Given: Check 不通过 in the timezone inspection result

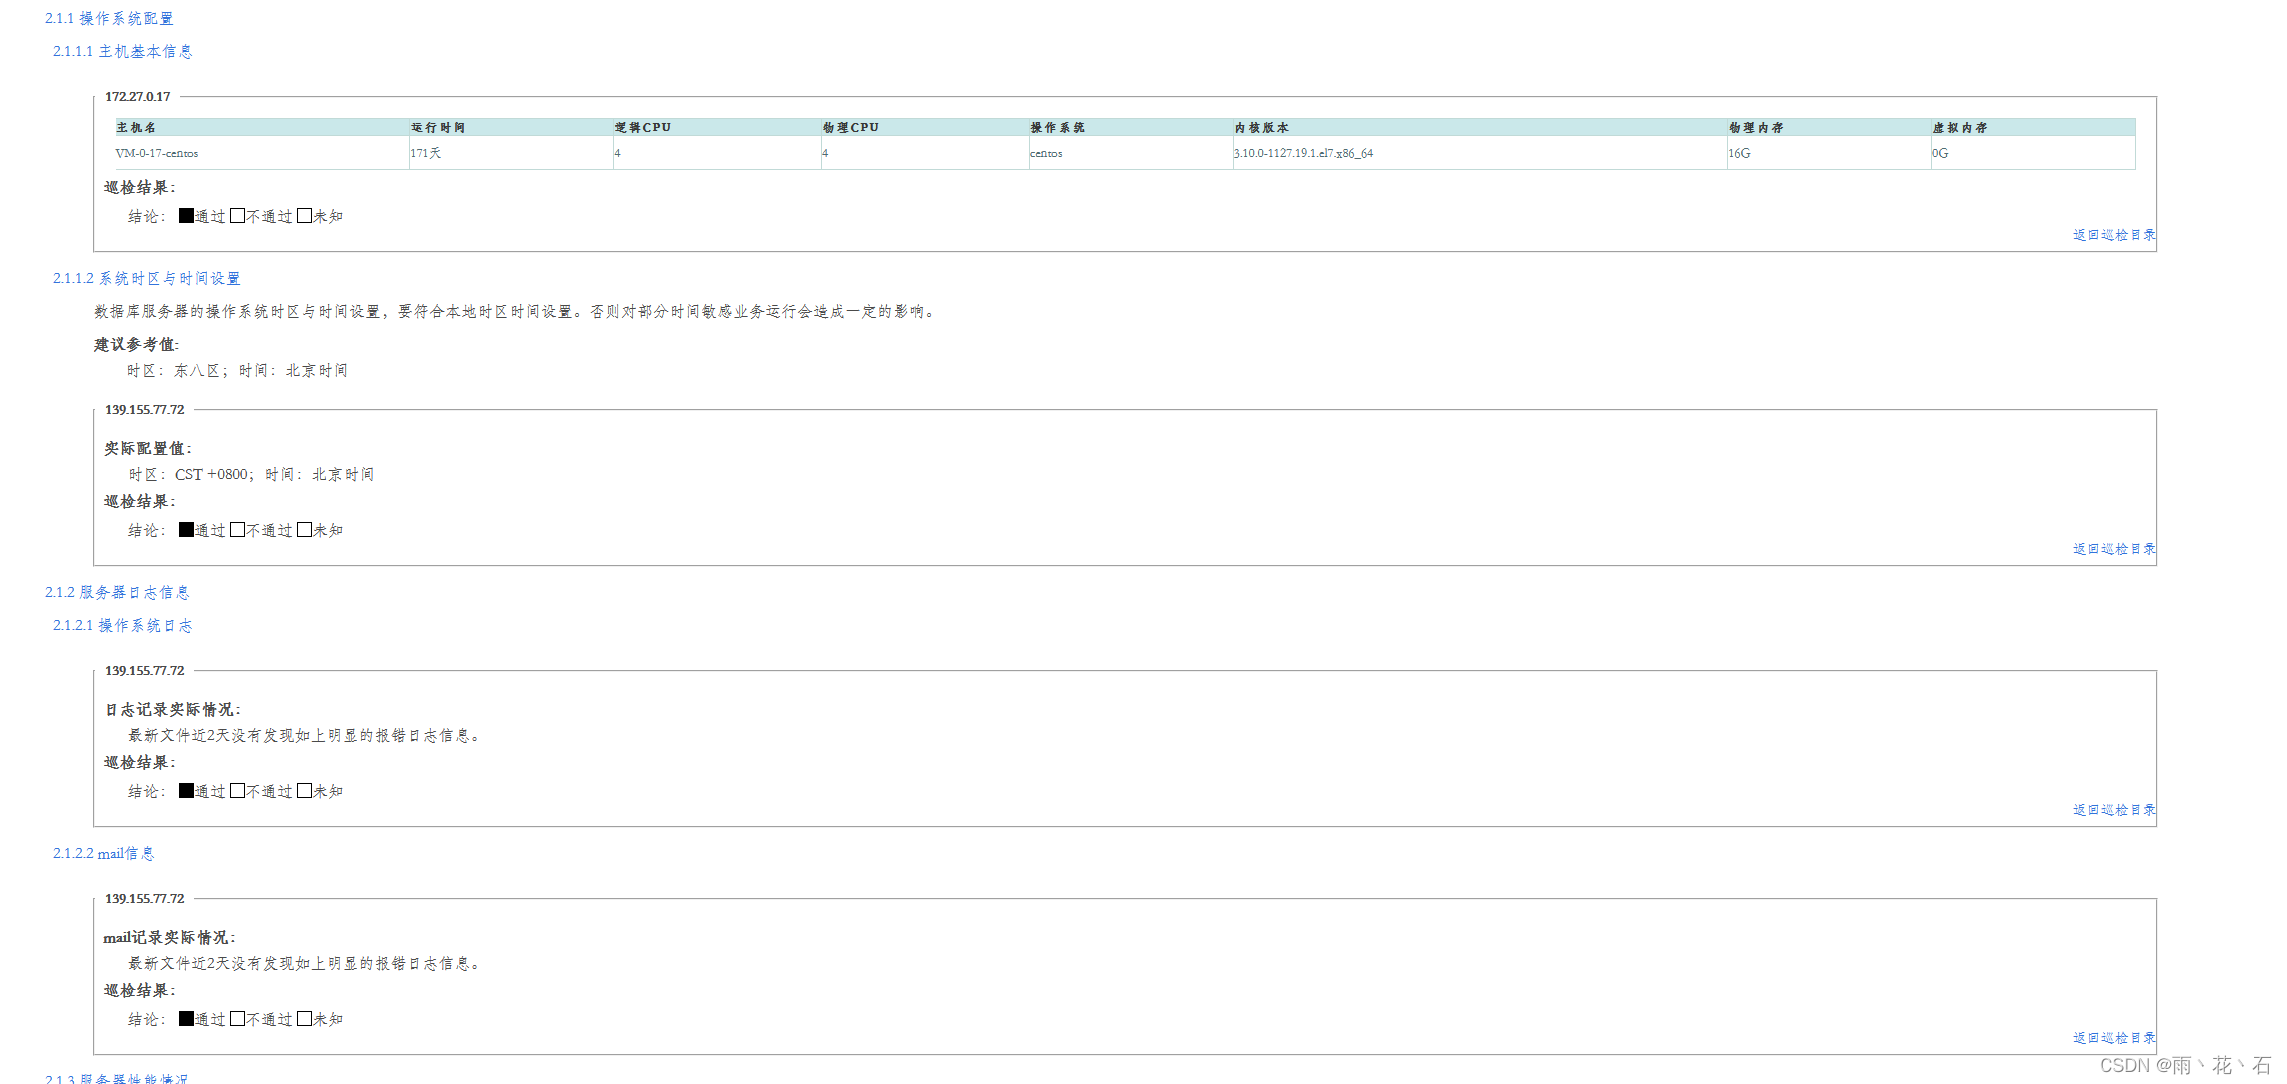Looking at the screenshot, I should tap(237, 530).
